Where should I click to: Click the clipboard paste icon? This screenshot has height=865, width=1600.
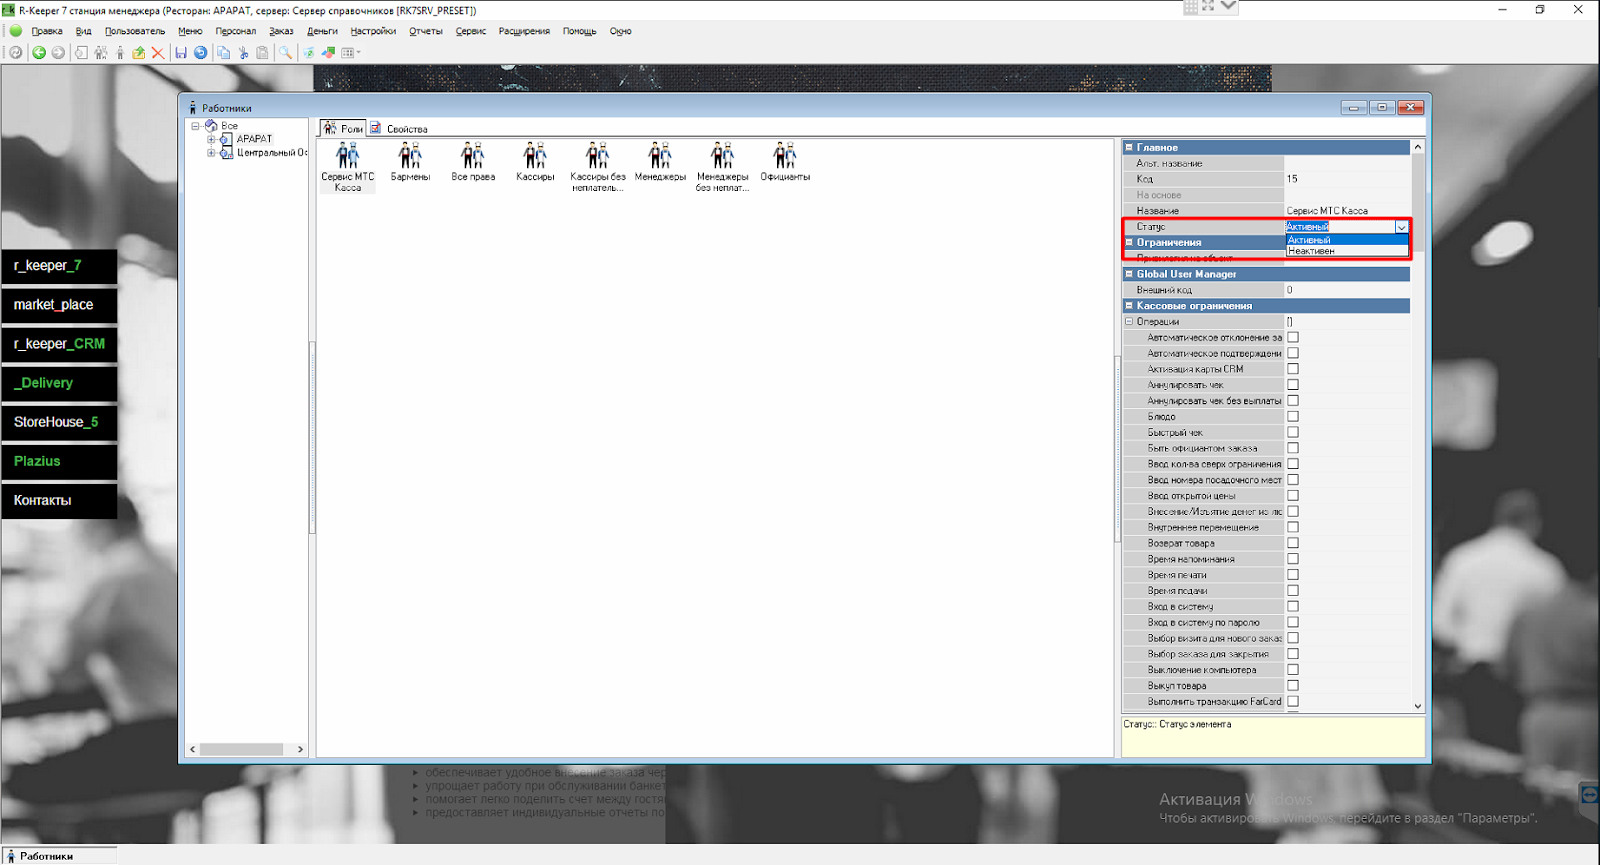point(262,53)
